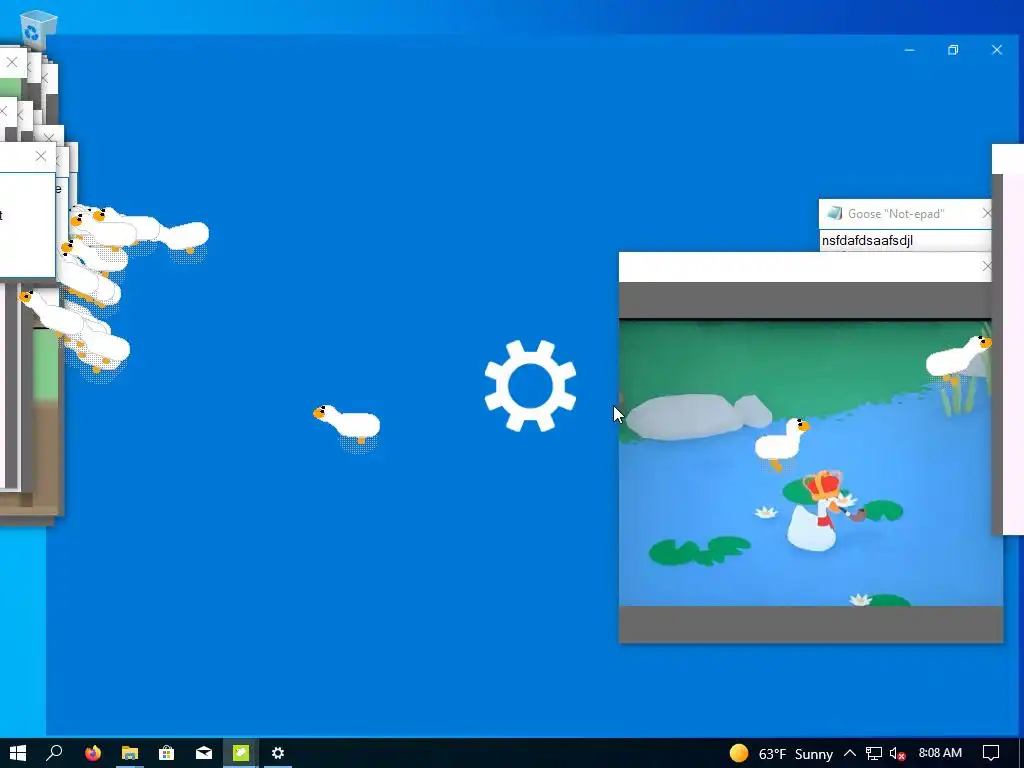Open File Explorer from the taskbar
The image size is (1024, 768).
click(129, 753)
